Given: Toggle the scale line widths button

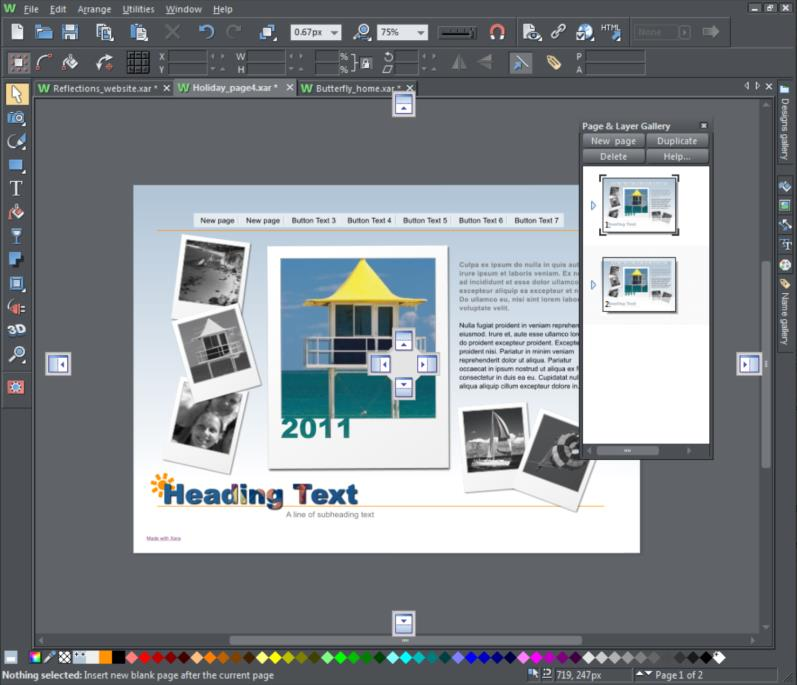Looking at the screenshot, I should click(520, 63).
